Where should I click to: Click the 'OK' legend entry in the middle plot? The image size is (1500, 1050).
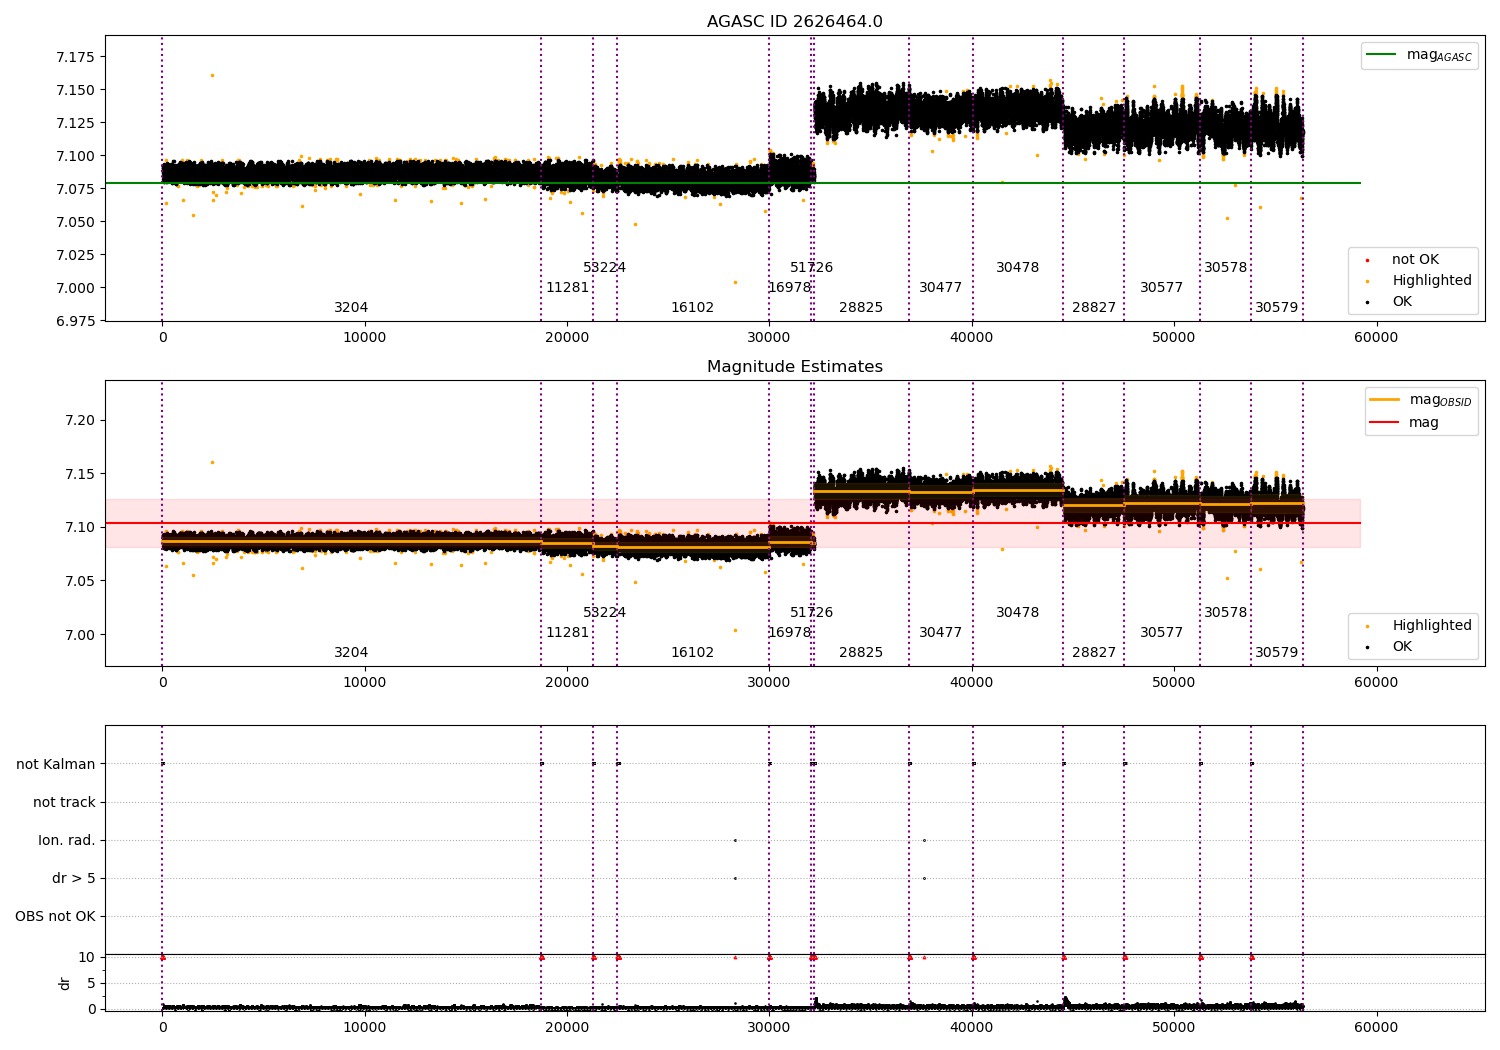point(1387,647)
